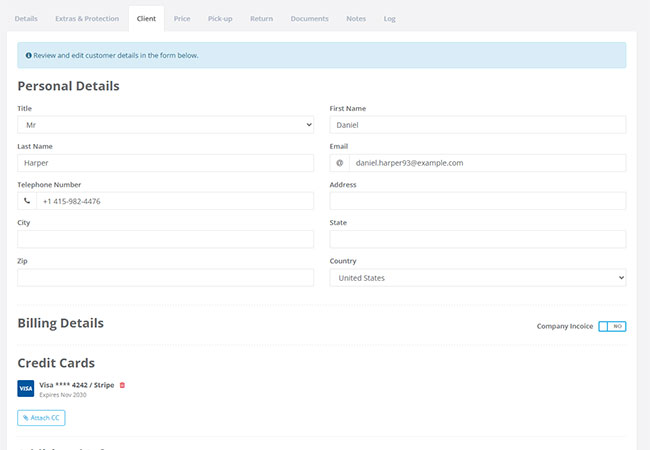650x450 pixels.
Task: Click the 'Credit Cards' heading
Action: click(56, 363)
